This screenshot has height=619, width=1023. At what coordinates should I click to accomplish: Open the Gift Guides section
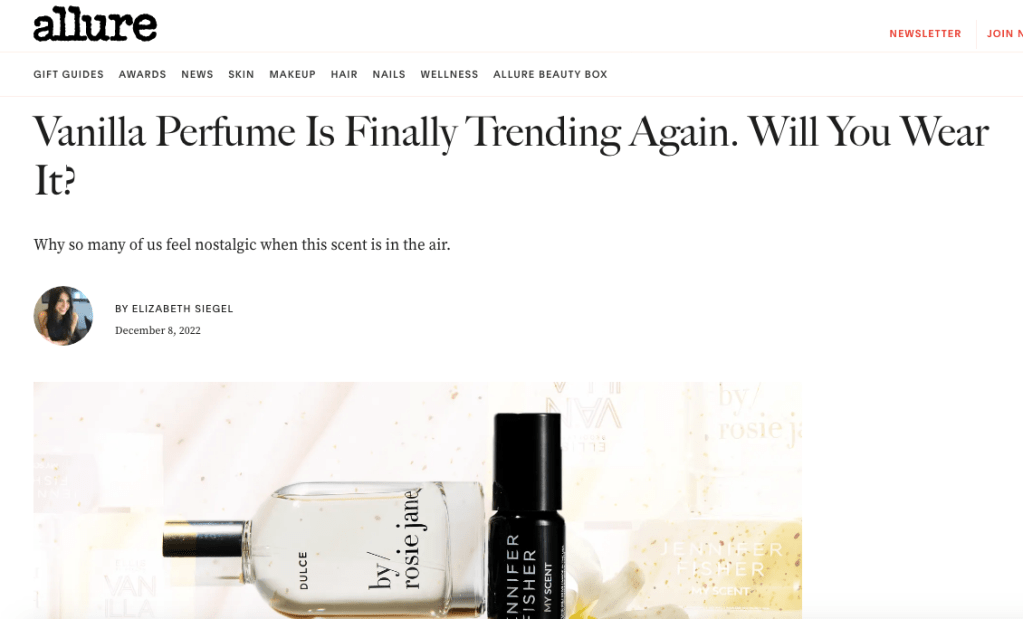pyautogui.click(x=69, y=74)
